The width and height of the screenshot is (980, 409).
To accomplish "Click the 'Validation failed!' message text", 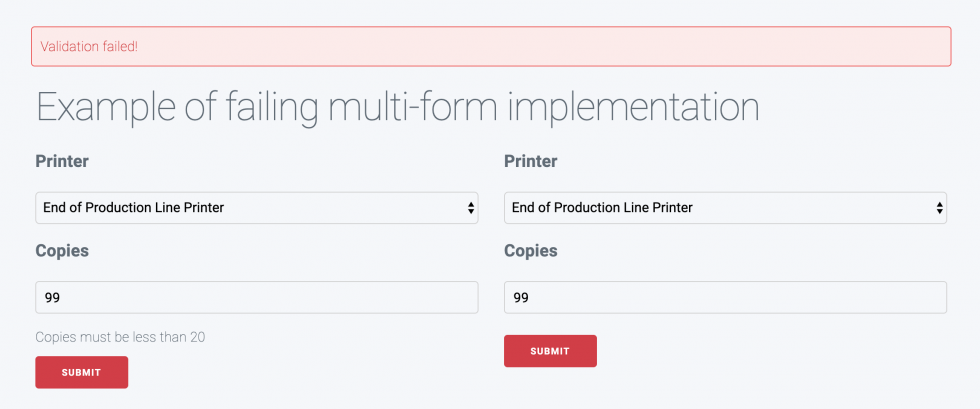I will click(89, 46).
